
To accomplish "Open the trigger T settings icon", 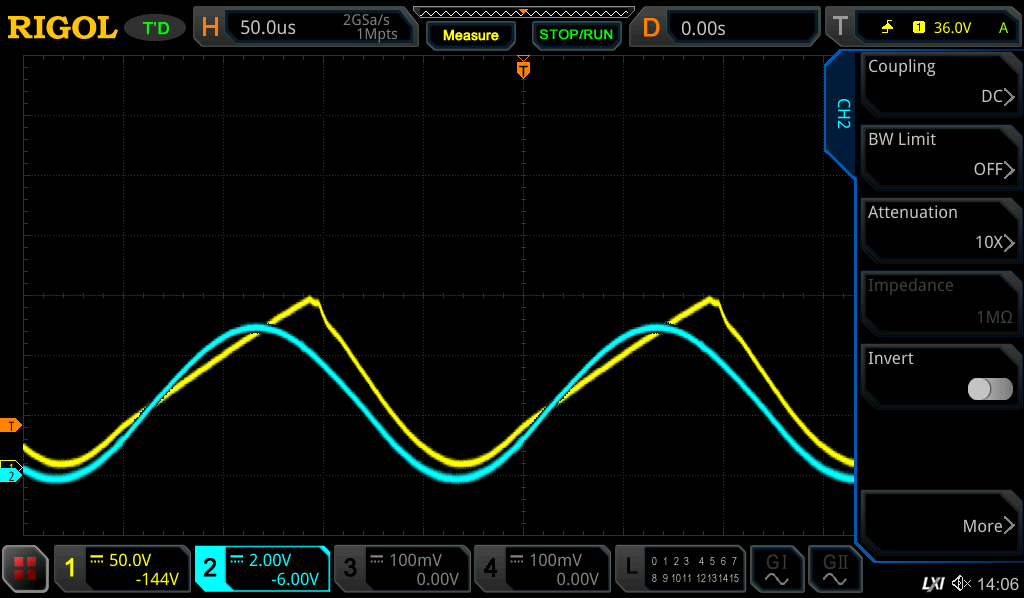I will [840, 27].
